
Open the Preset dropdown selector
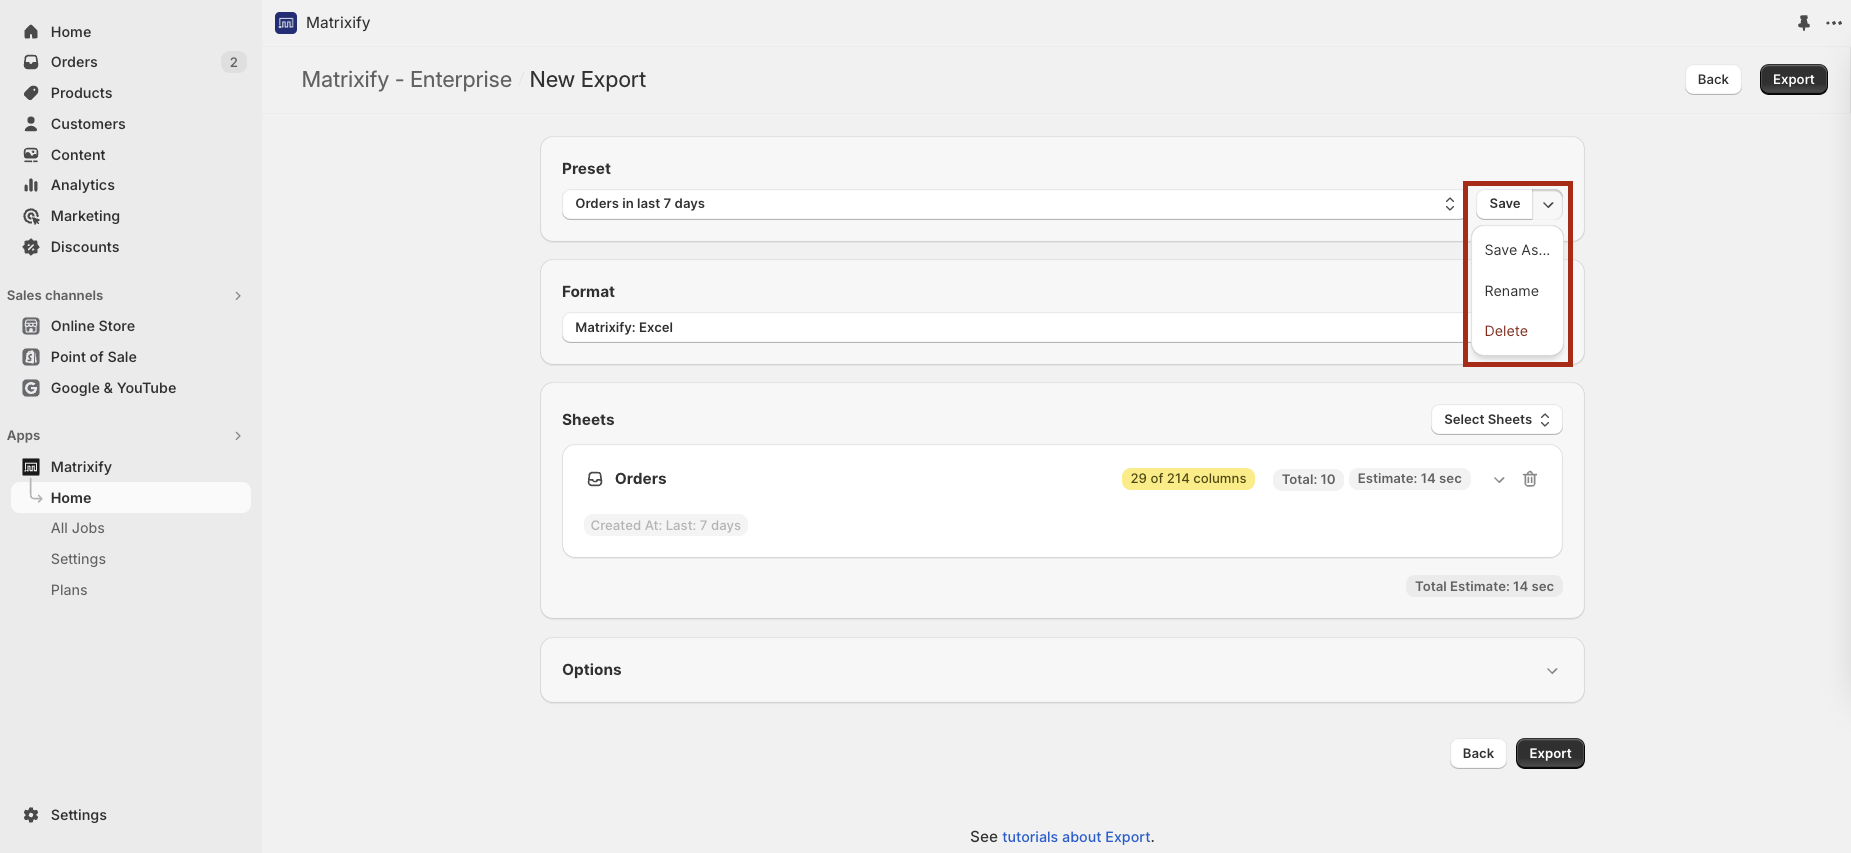[1012, 204]
